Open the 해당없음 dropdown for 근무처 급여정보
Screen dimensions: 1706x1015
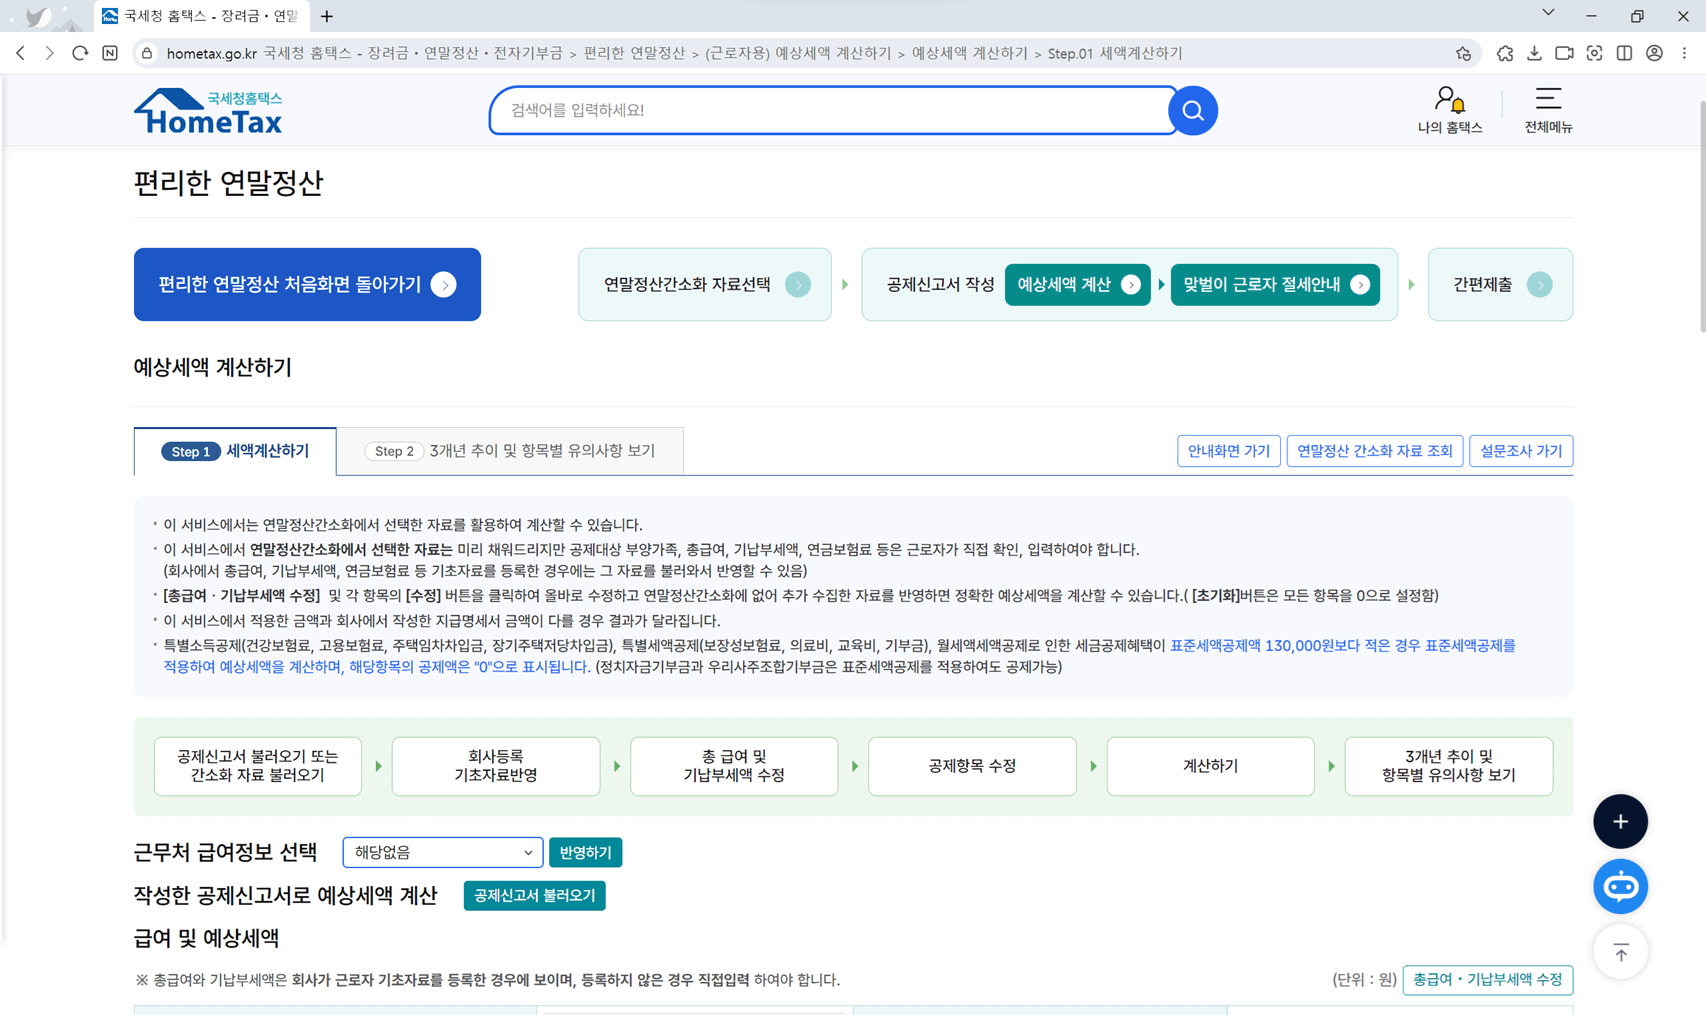point(442,852)
